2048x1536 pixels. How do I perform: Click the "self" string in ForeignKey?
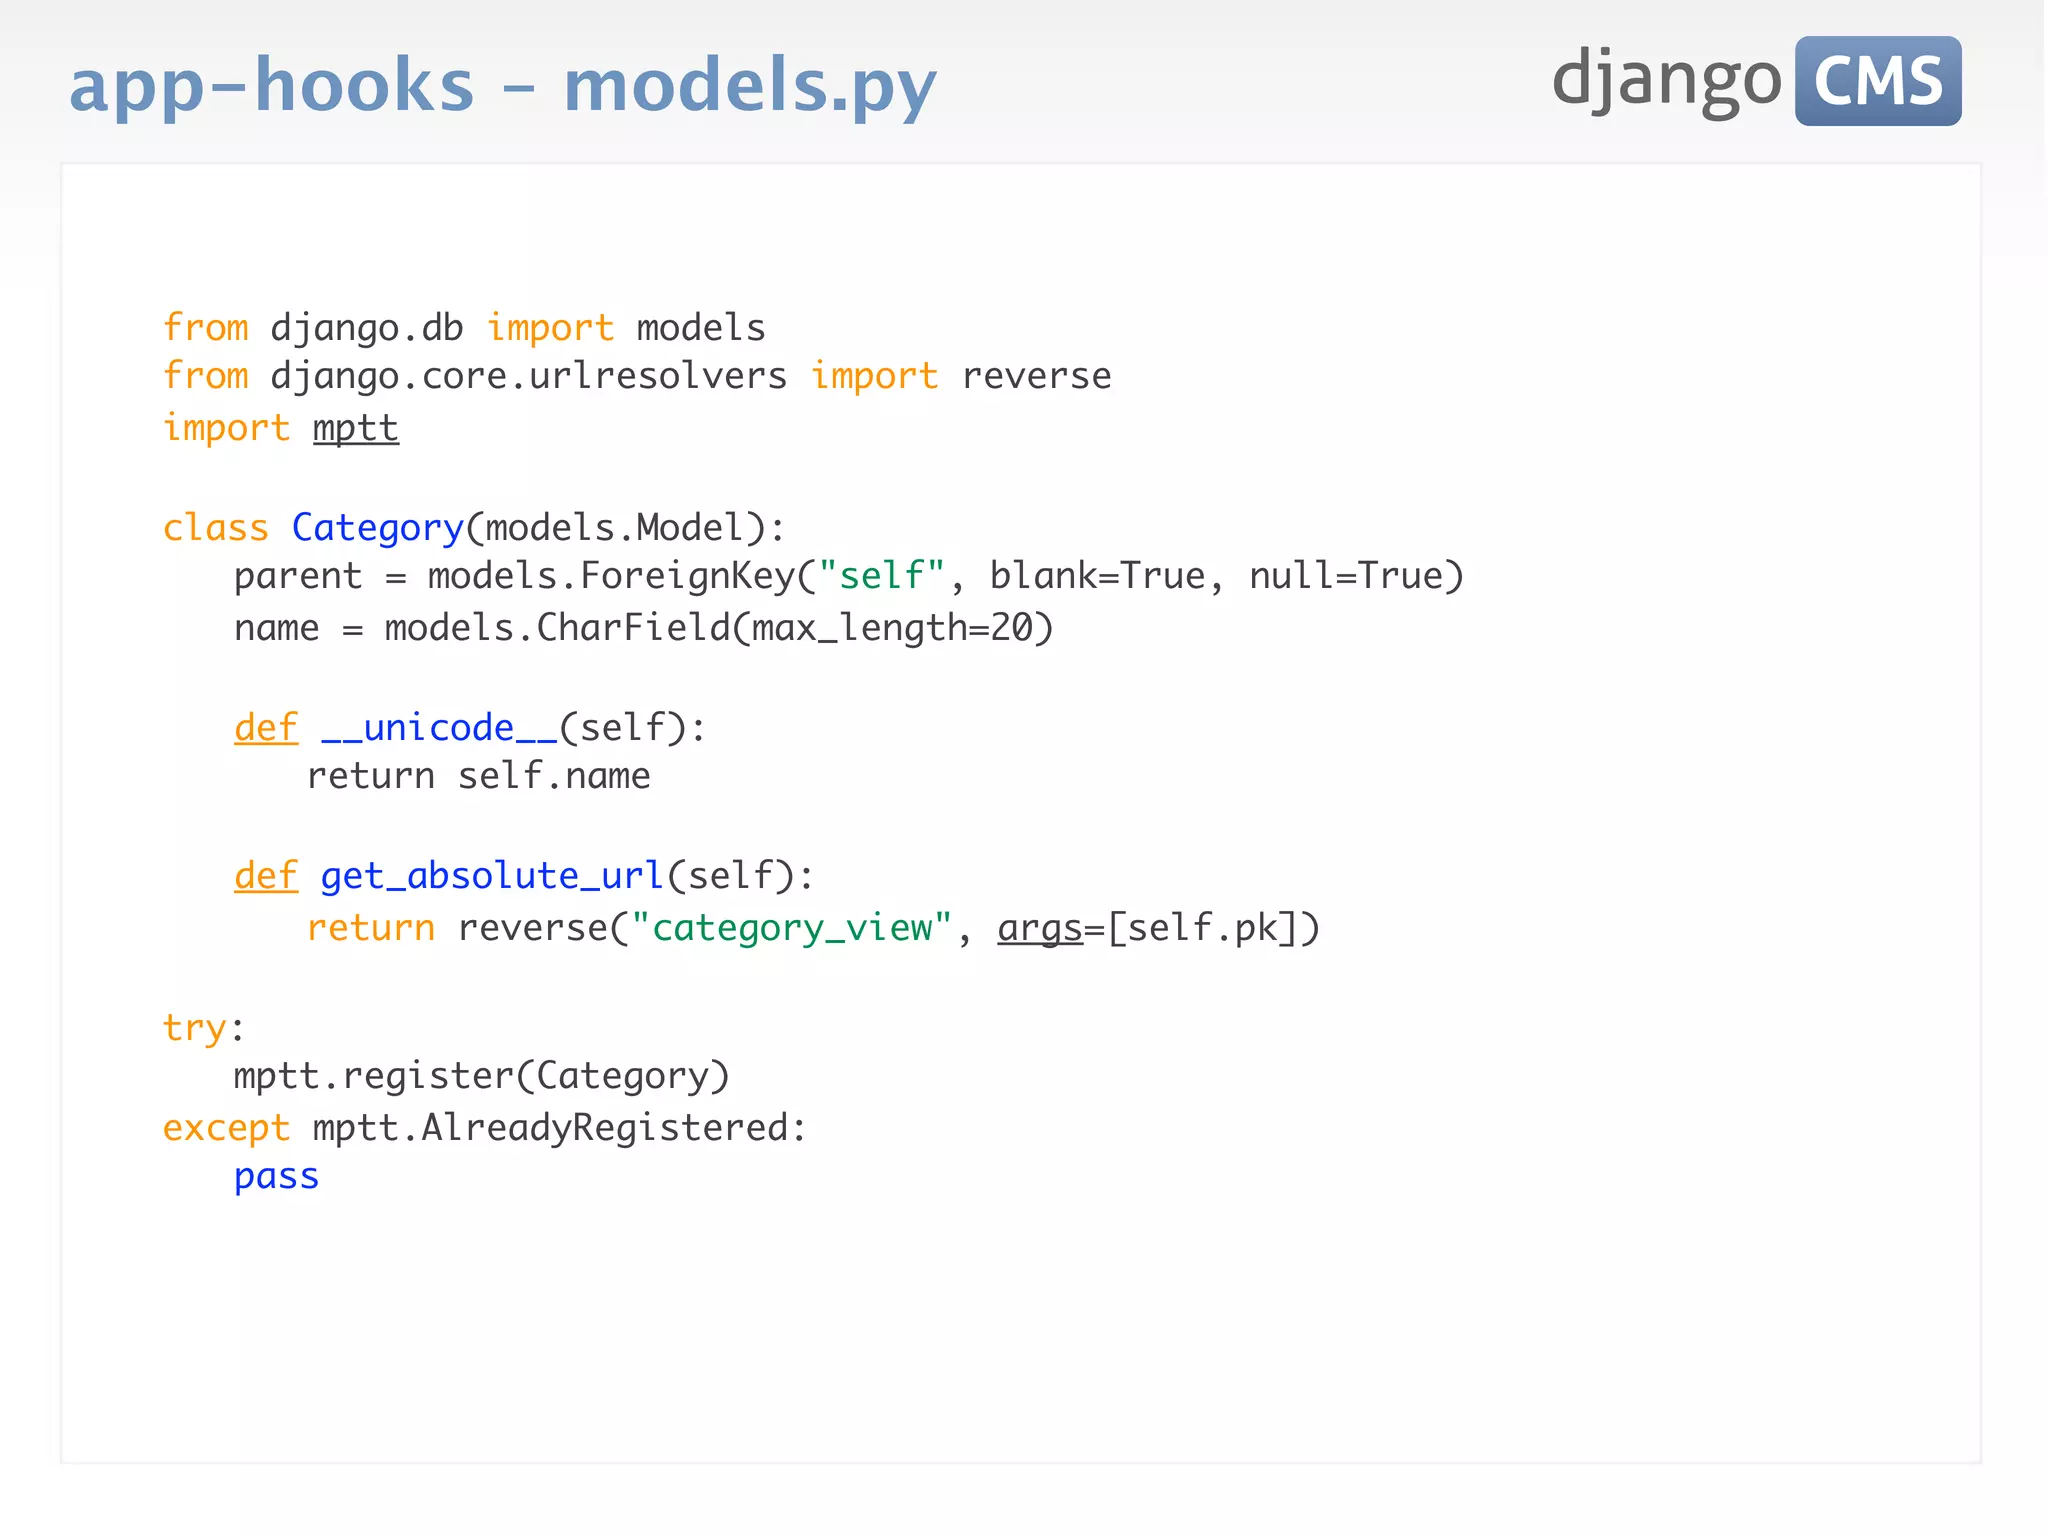coord(881,577)
